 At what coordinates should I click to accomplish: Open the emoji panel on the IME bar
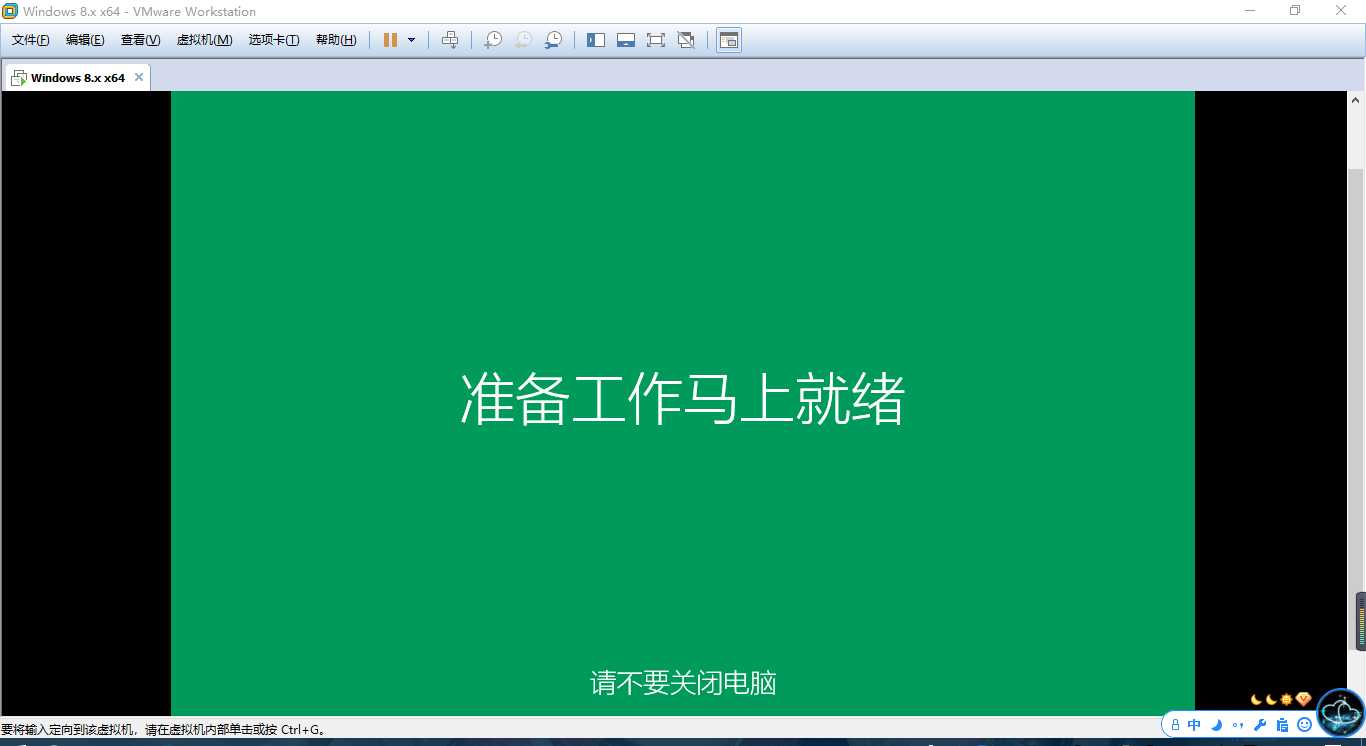click(x=1303, y=725)
